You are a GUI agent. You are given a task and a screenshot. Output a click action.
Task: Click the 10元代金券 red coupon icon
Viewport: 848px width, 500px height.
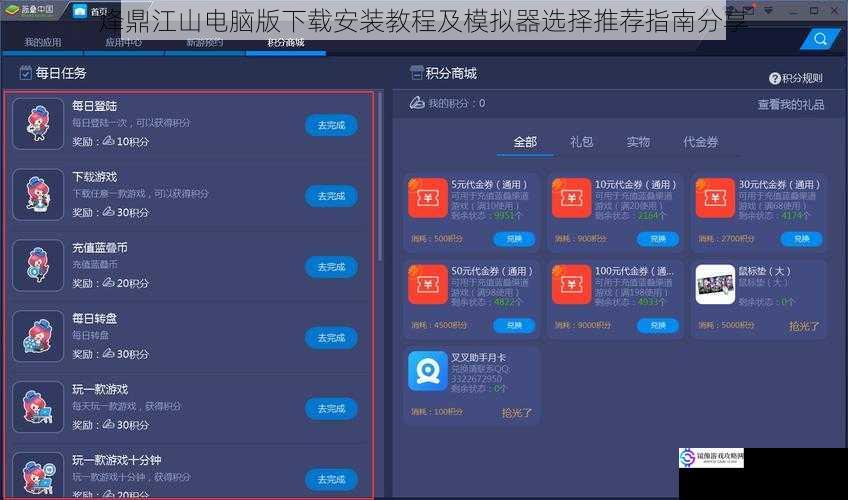572,198
